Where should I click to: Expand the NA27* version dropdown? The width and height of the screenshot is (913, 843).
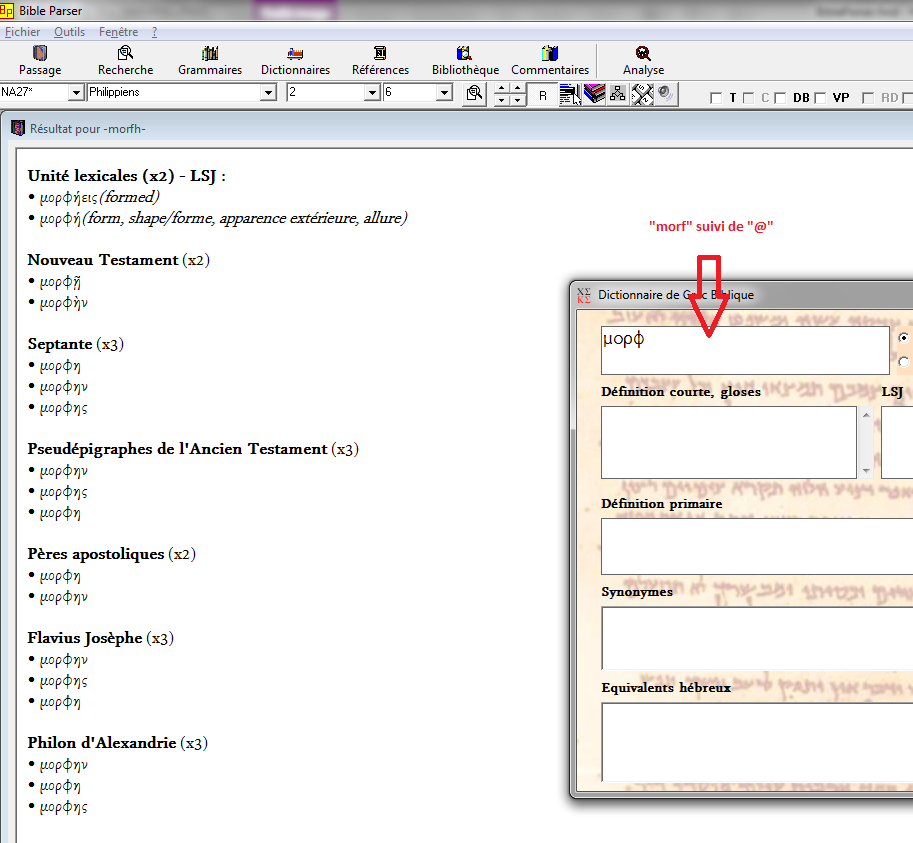pyautogui.click(x=76, y=93)
